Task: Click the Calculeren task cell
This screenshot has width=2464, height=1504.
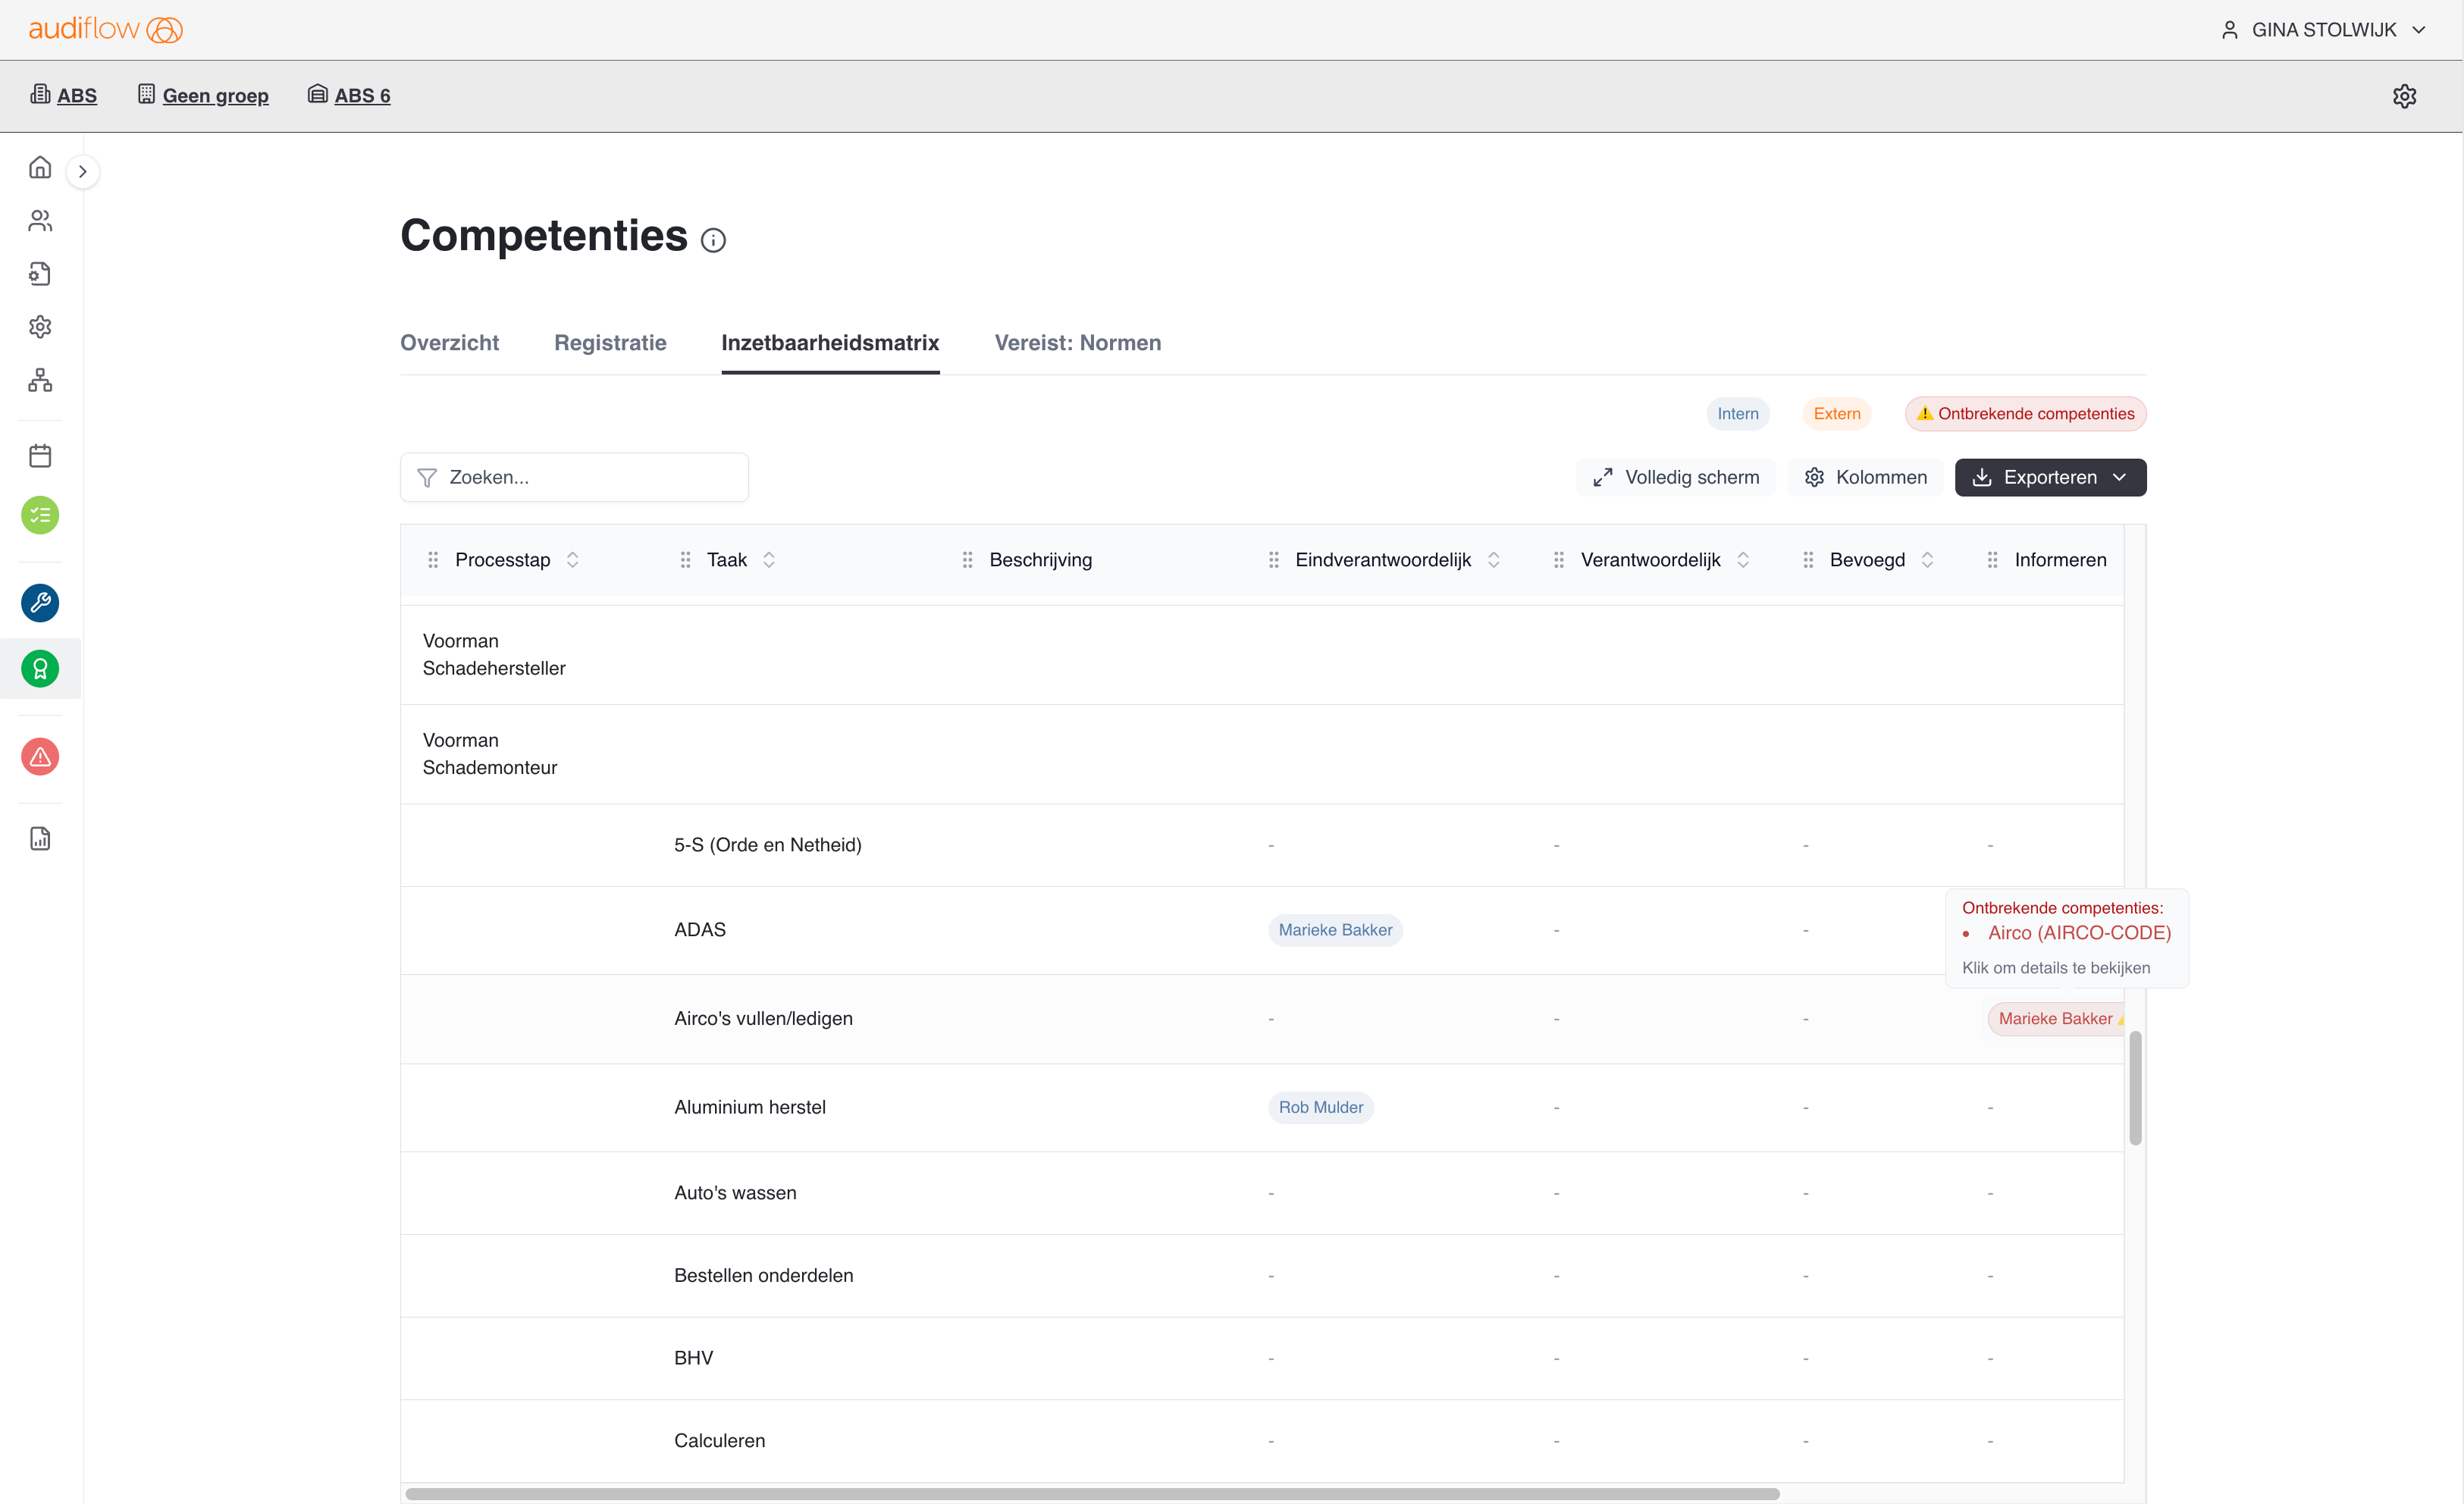Action: 719,1441
